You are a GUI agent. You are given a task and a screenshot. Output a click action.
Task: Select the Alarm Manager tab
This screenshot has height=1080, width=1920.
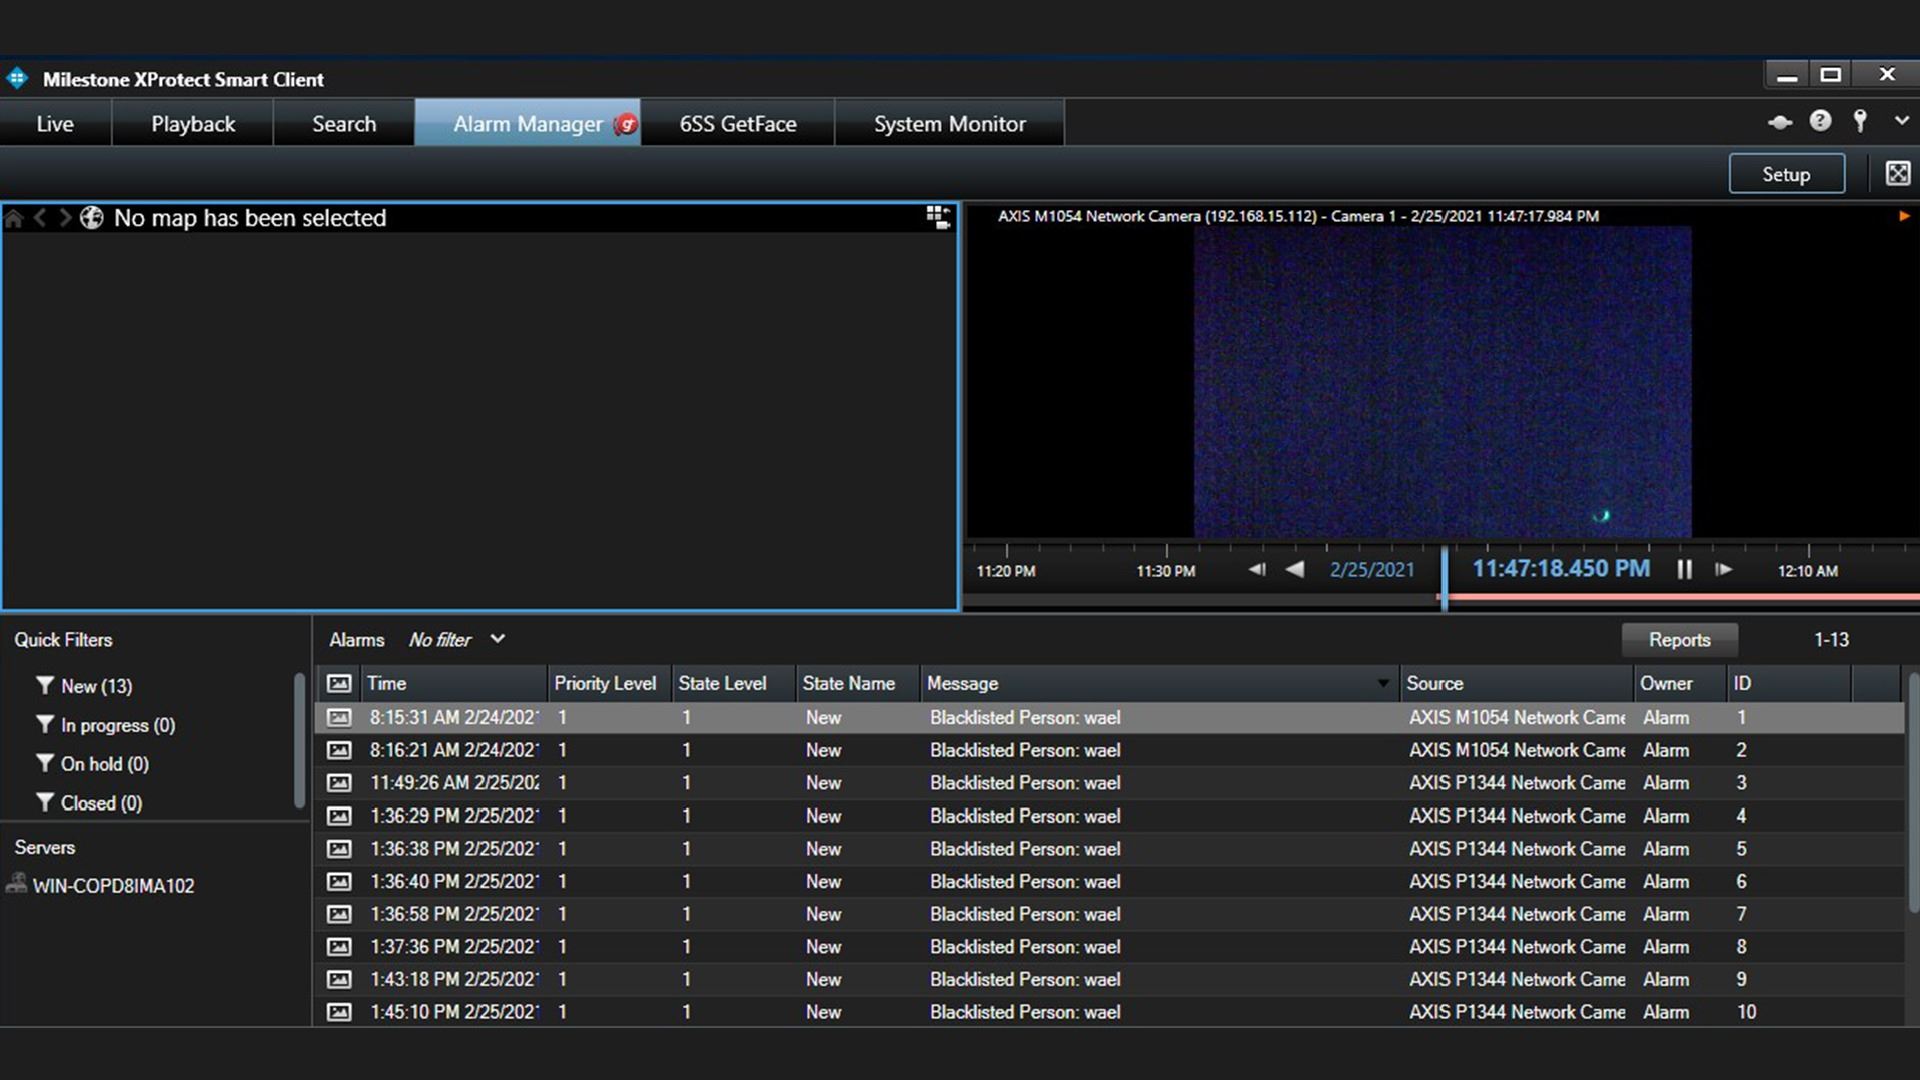528,123
